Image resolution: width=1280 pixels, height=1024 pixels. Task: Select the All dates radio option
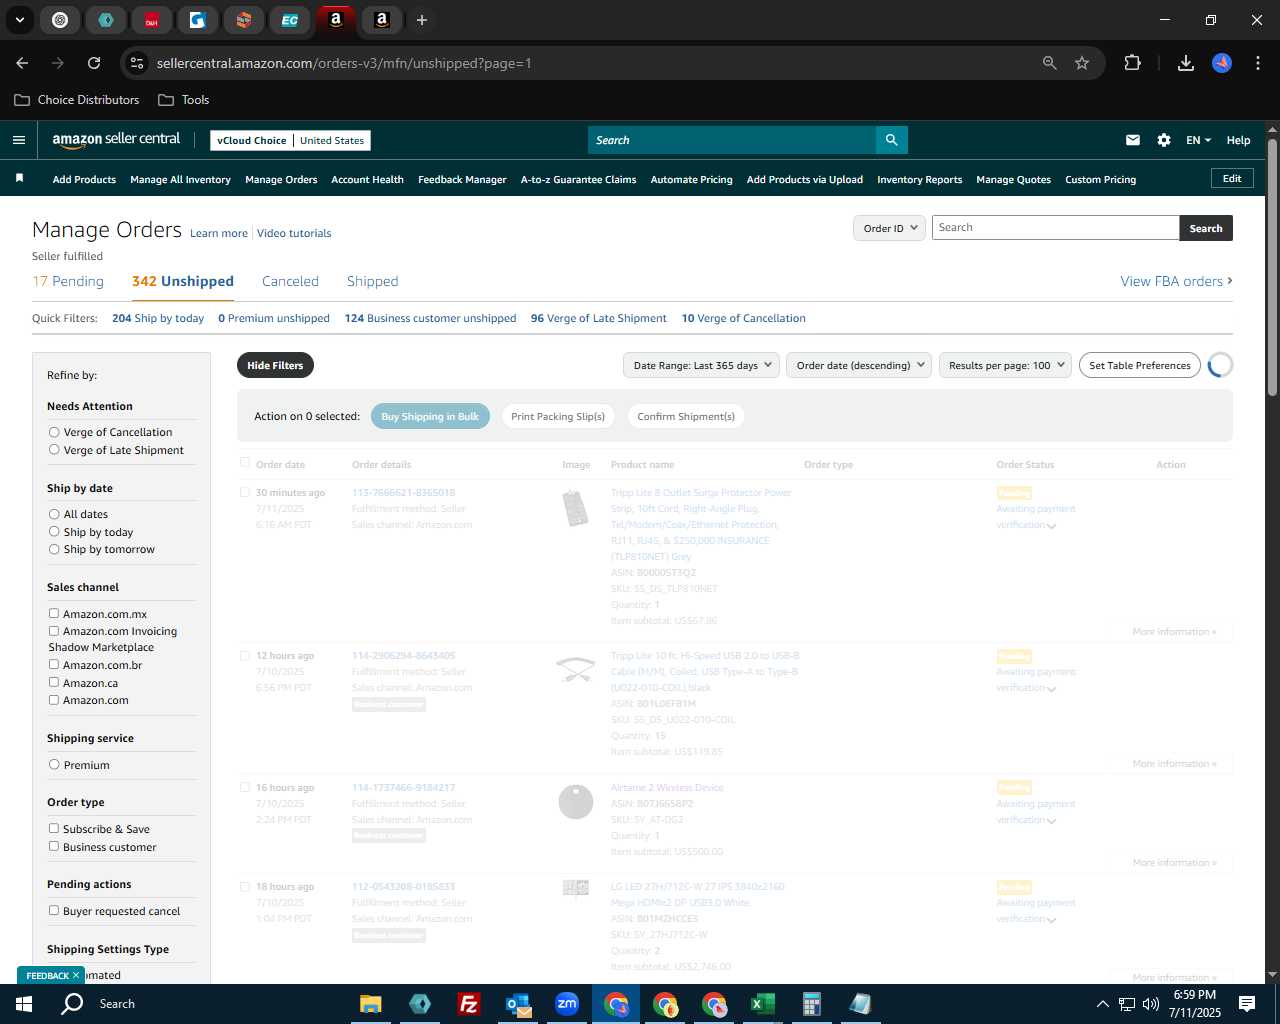click(x=54, y=514)
